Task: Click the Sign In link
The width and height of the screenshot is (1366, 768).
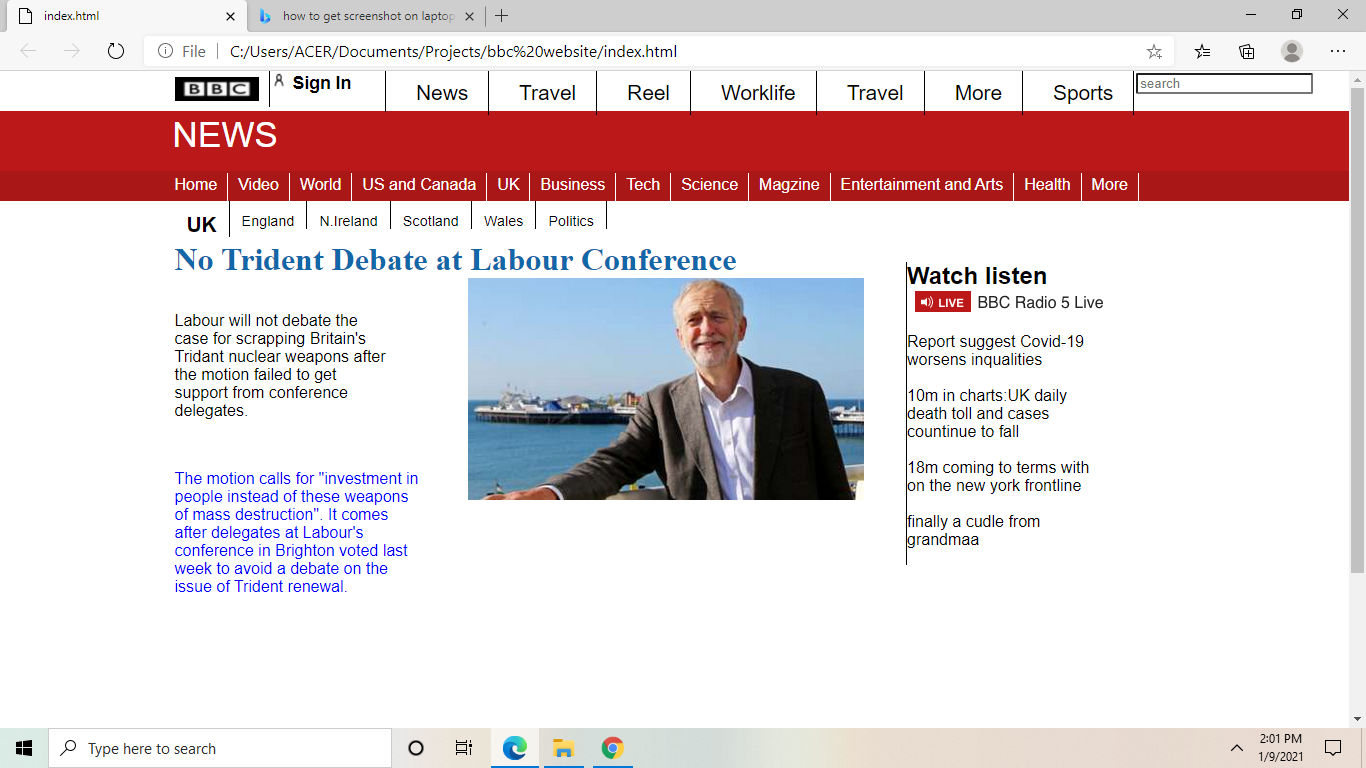Action: click(x=321, y=83)
